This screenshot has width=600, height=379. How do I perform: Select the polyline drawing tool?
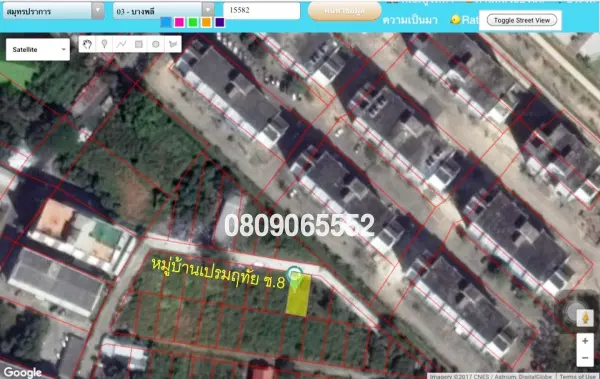(121, 44)
